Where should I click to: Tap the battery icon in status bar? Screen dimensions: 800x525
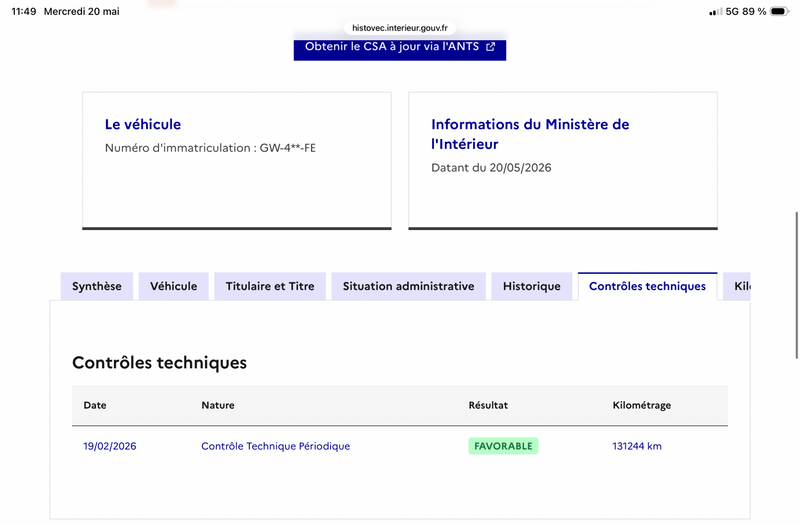(x=780, y=11)
